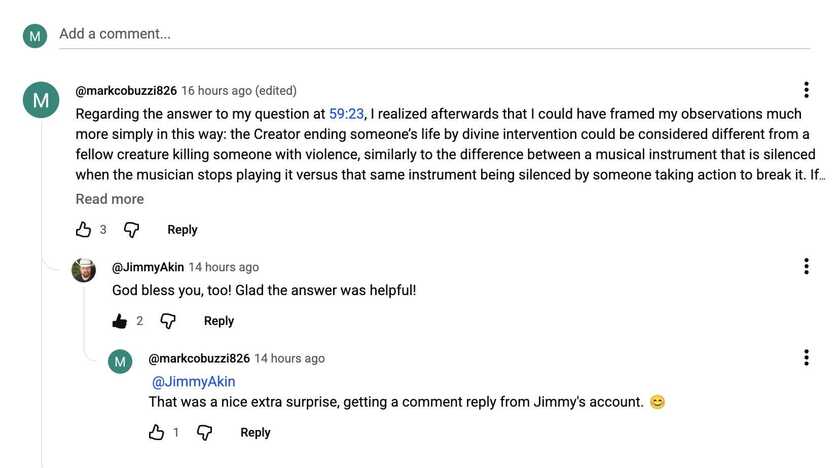The height and width of the screenshot is (468, 839).
Task: Click the Add a comment field
Action: 434,34
